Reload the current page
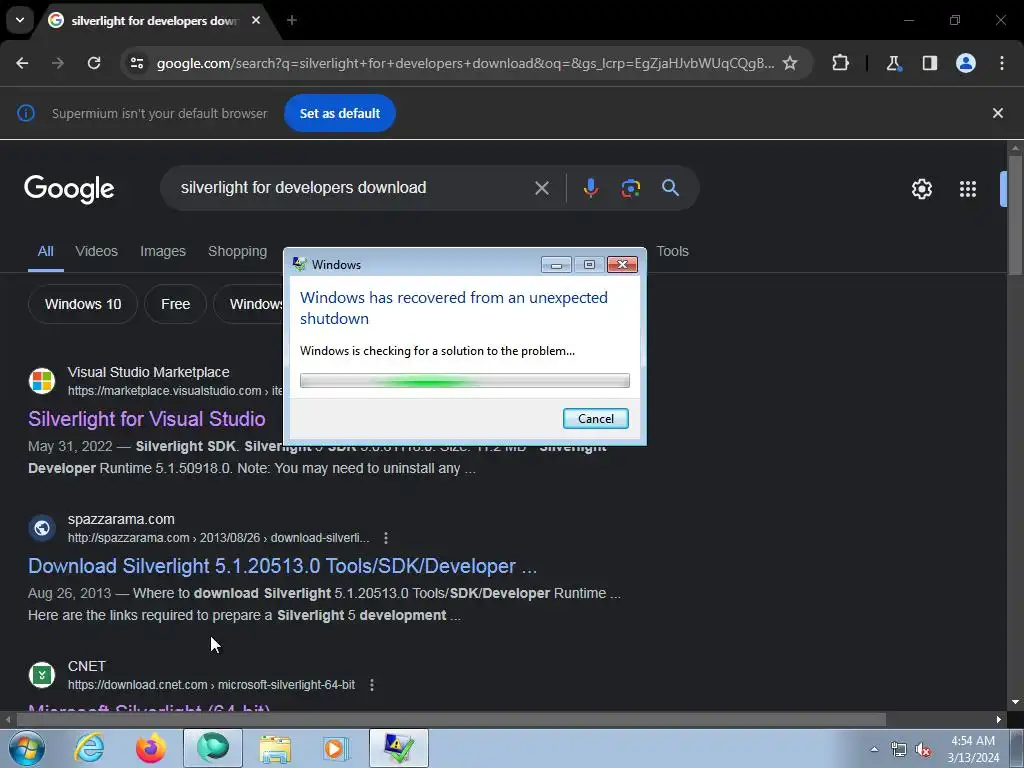This screenshot has height=768, width=1024. click(x=94, y=63)
